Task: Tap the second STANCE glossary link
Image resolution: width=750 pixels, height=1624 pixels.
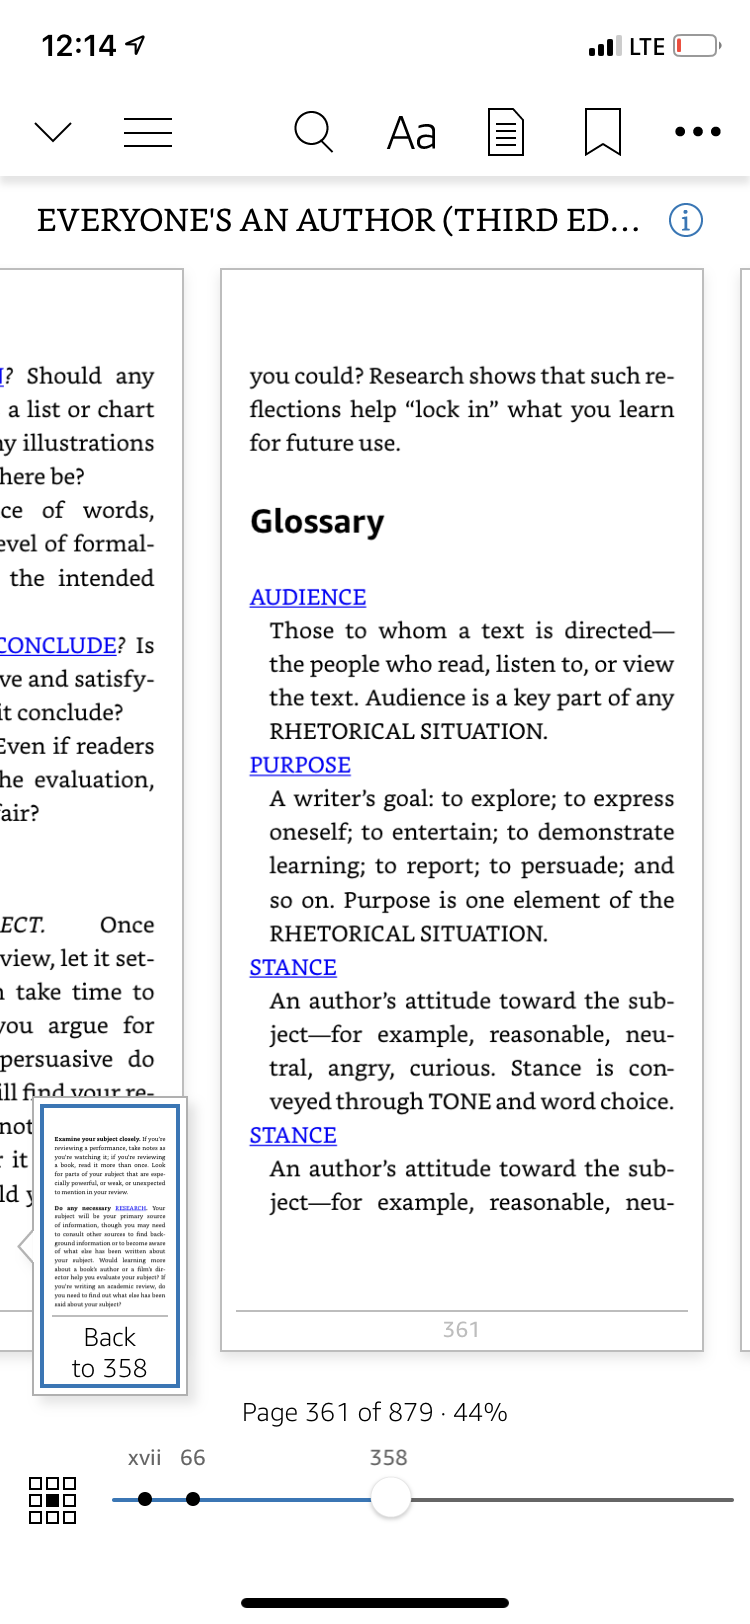Action: pyautogui.click(x=293, y=1135)
